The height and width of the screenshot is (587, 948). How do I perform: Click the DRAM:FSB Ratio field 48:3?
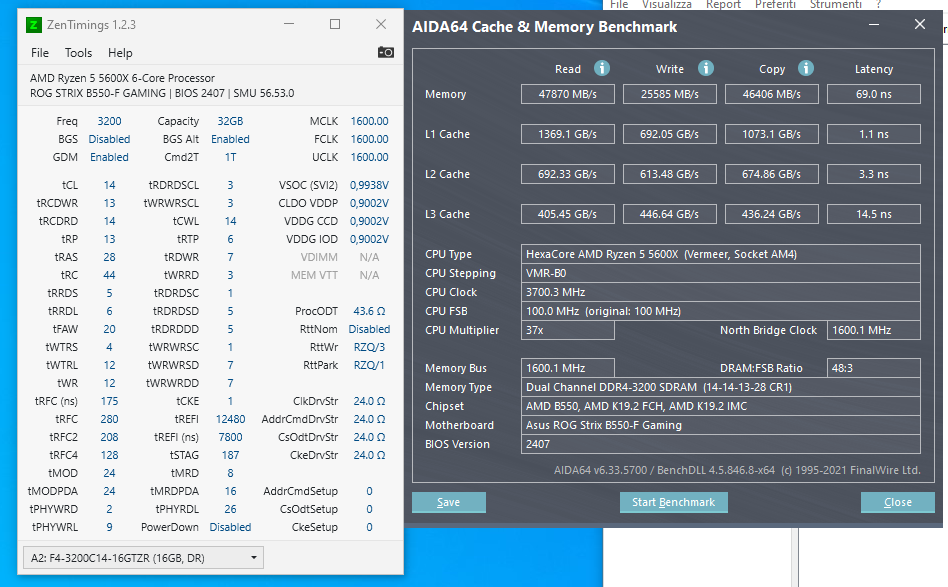tap(874, 368)
